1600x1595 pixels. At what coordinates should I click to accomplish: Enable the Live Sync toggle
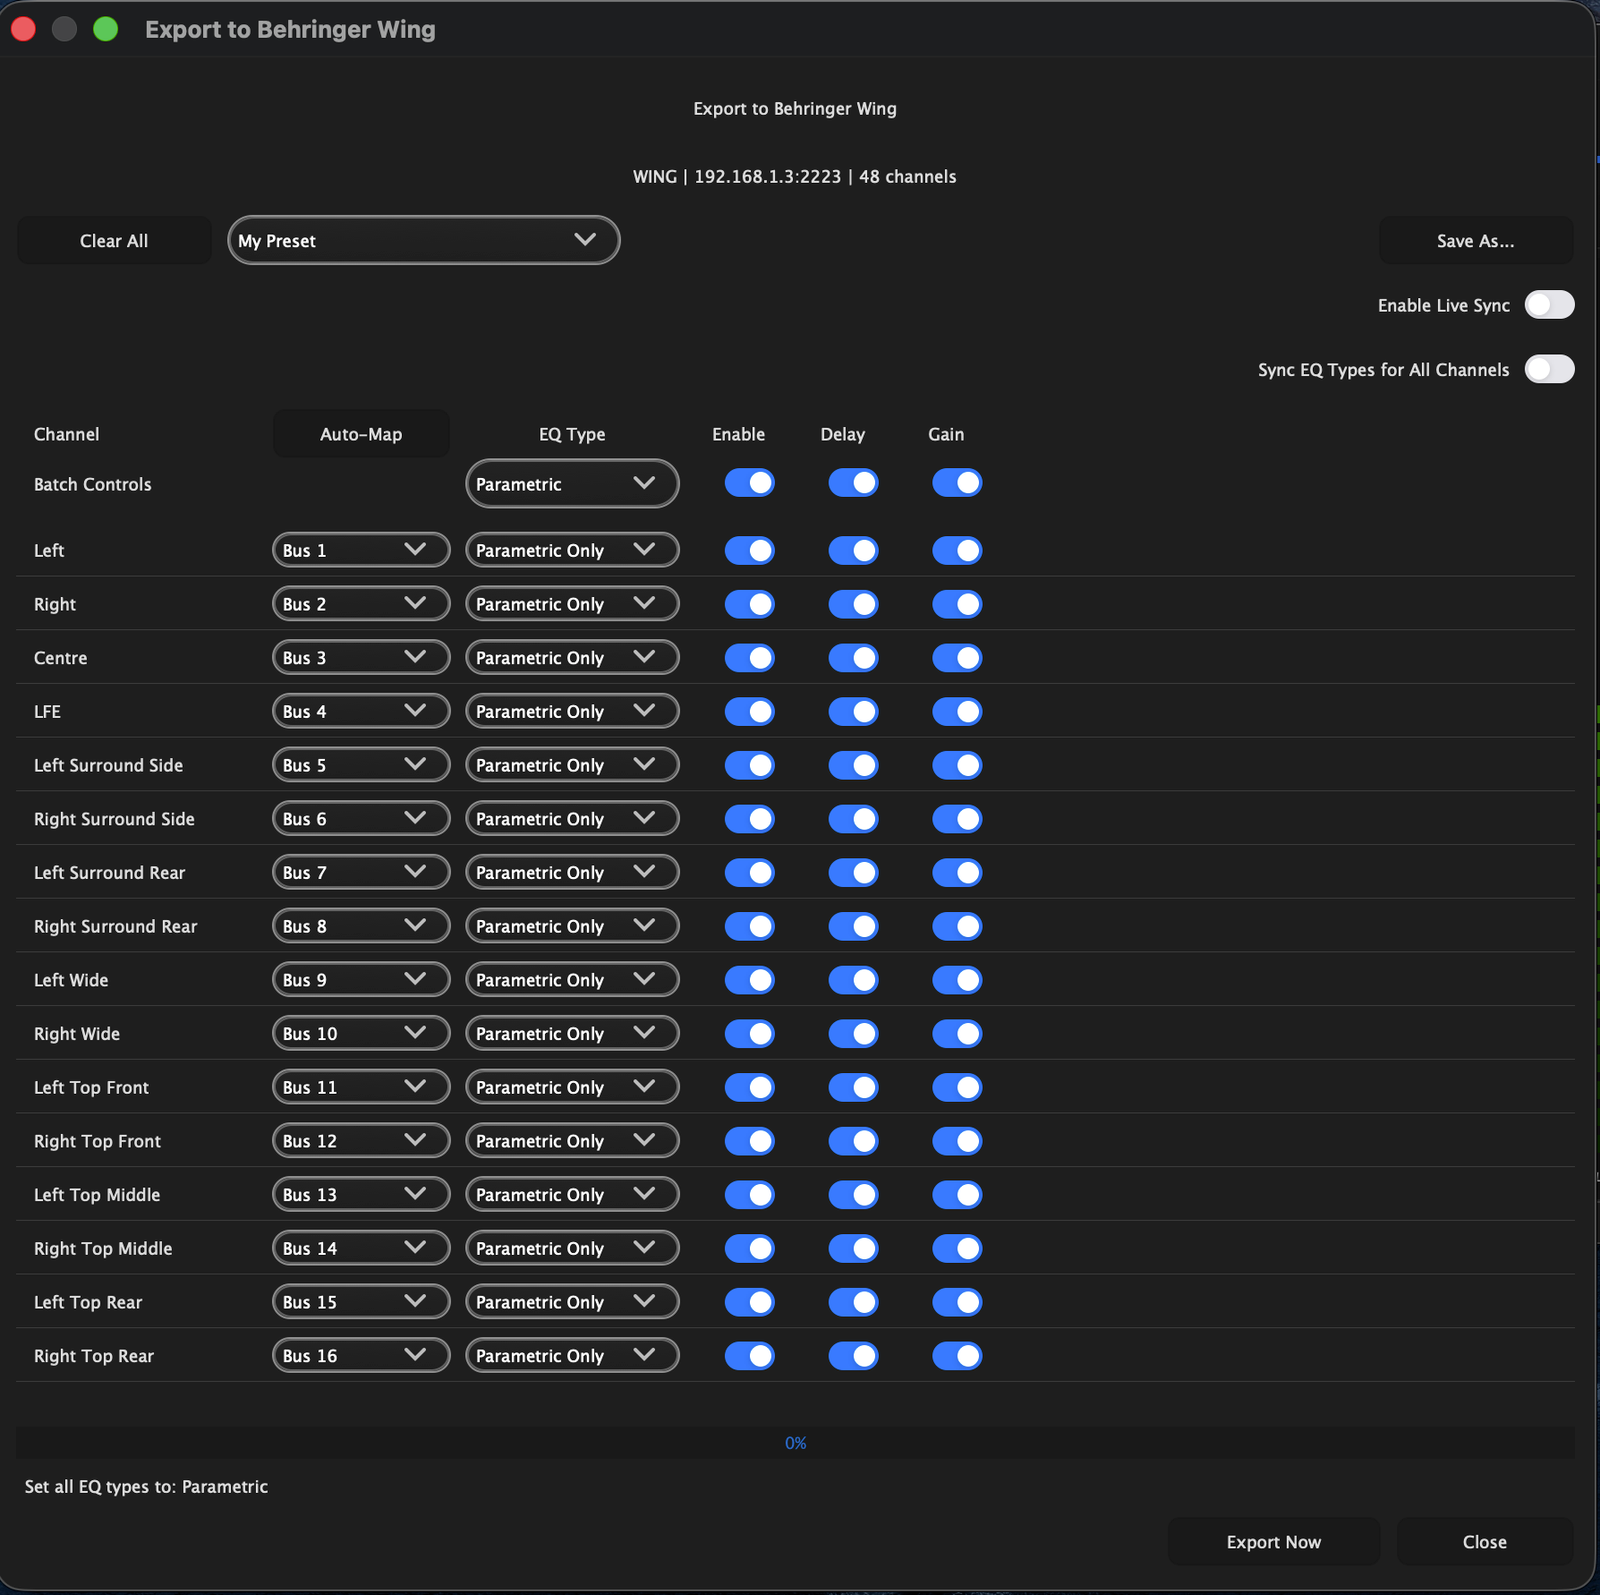[1548, 305]
